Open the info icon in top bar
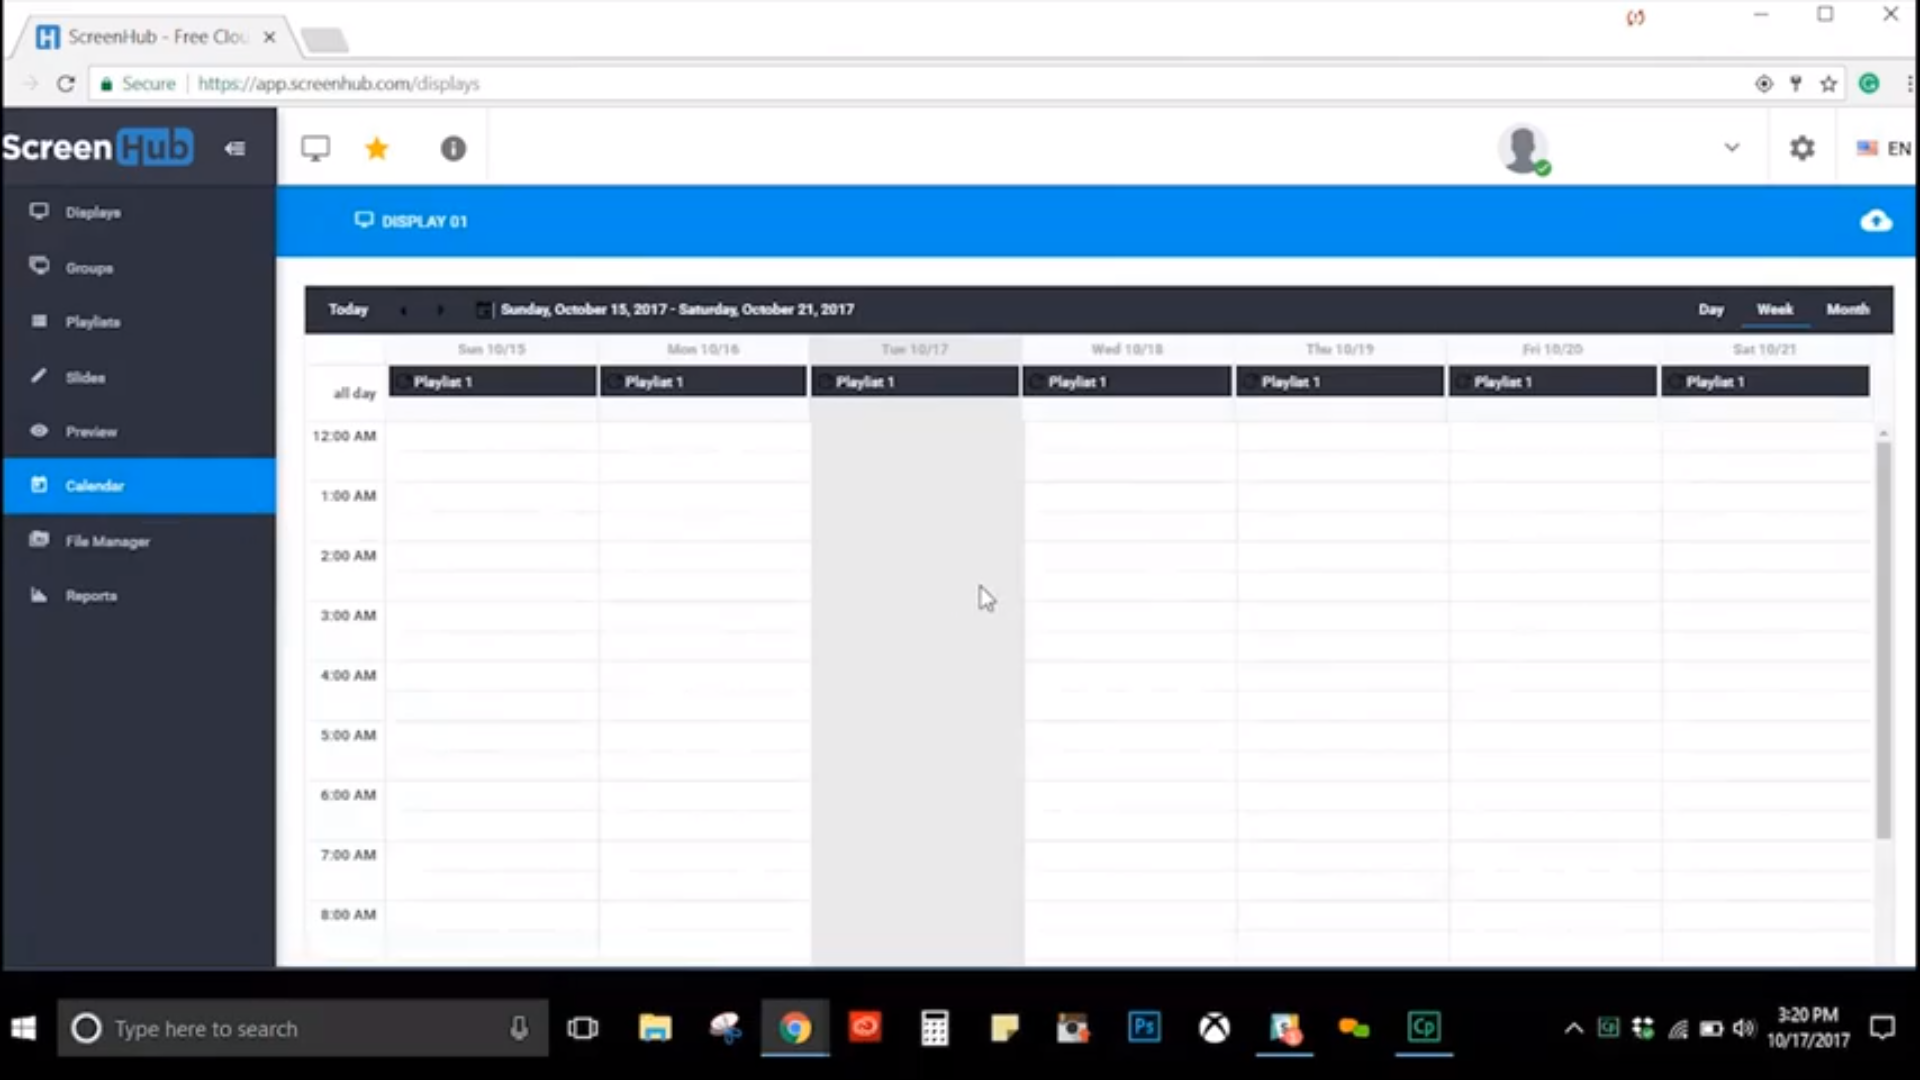The height and width of the screenshot is (1080, 1920). [x=453, y=149]
